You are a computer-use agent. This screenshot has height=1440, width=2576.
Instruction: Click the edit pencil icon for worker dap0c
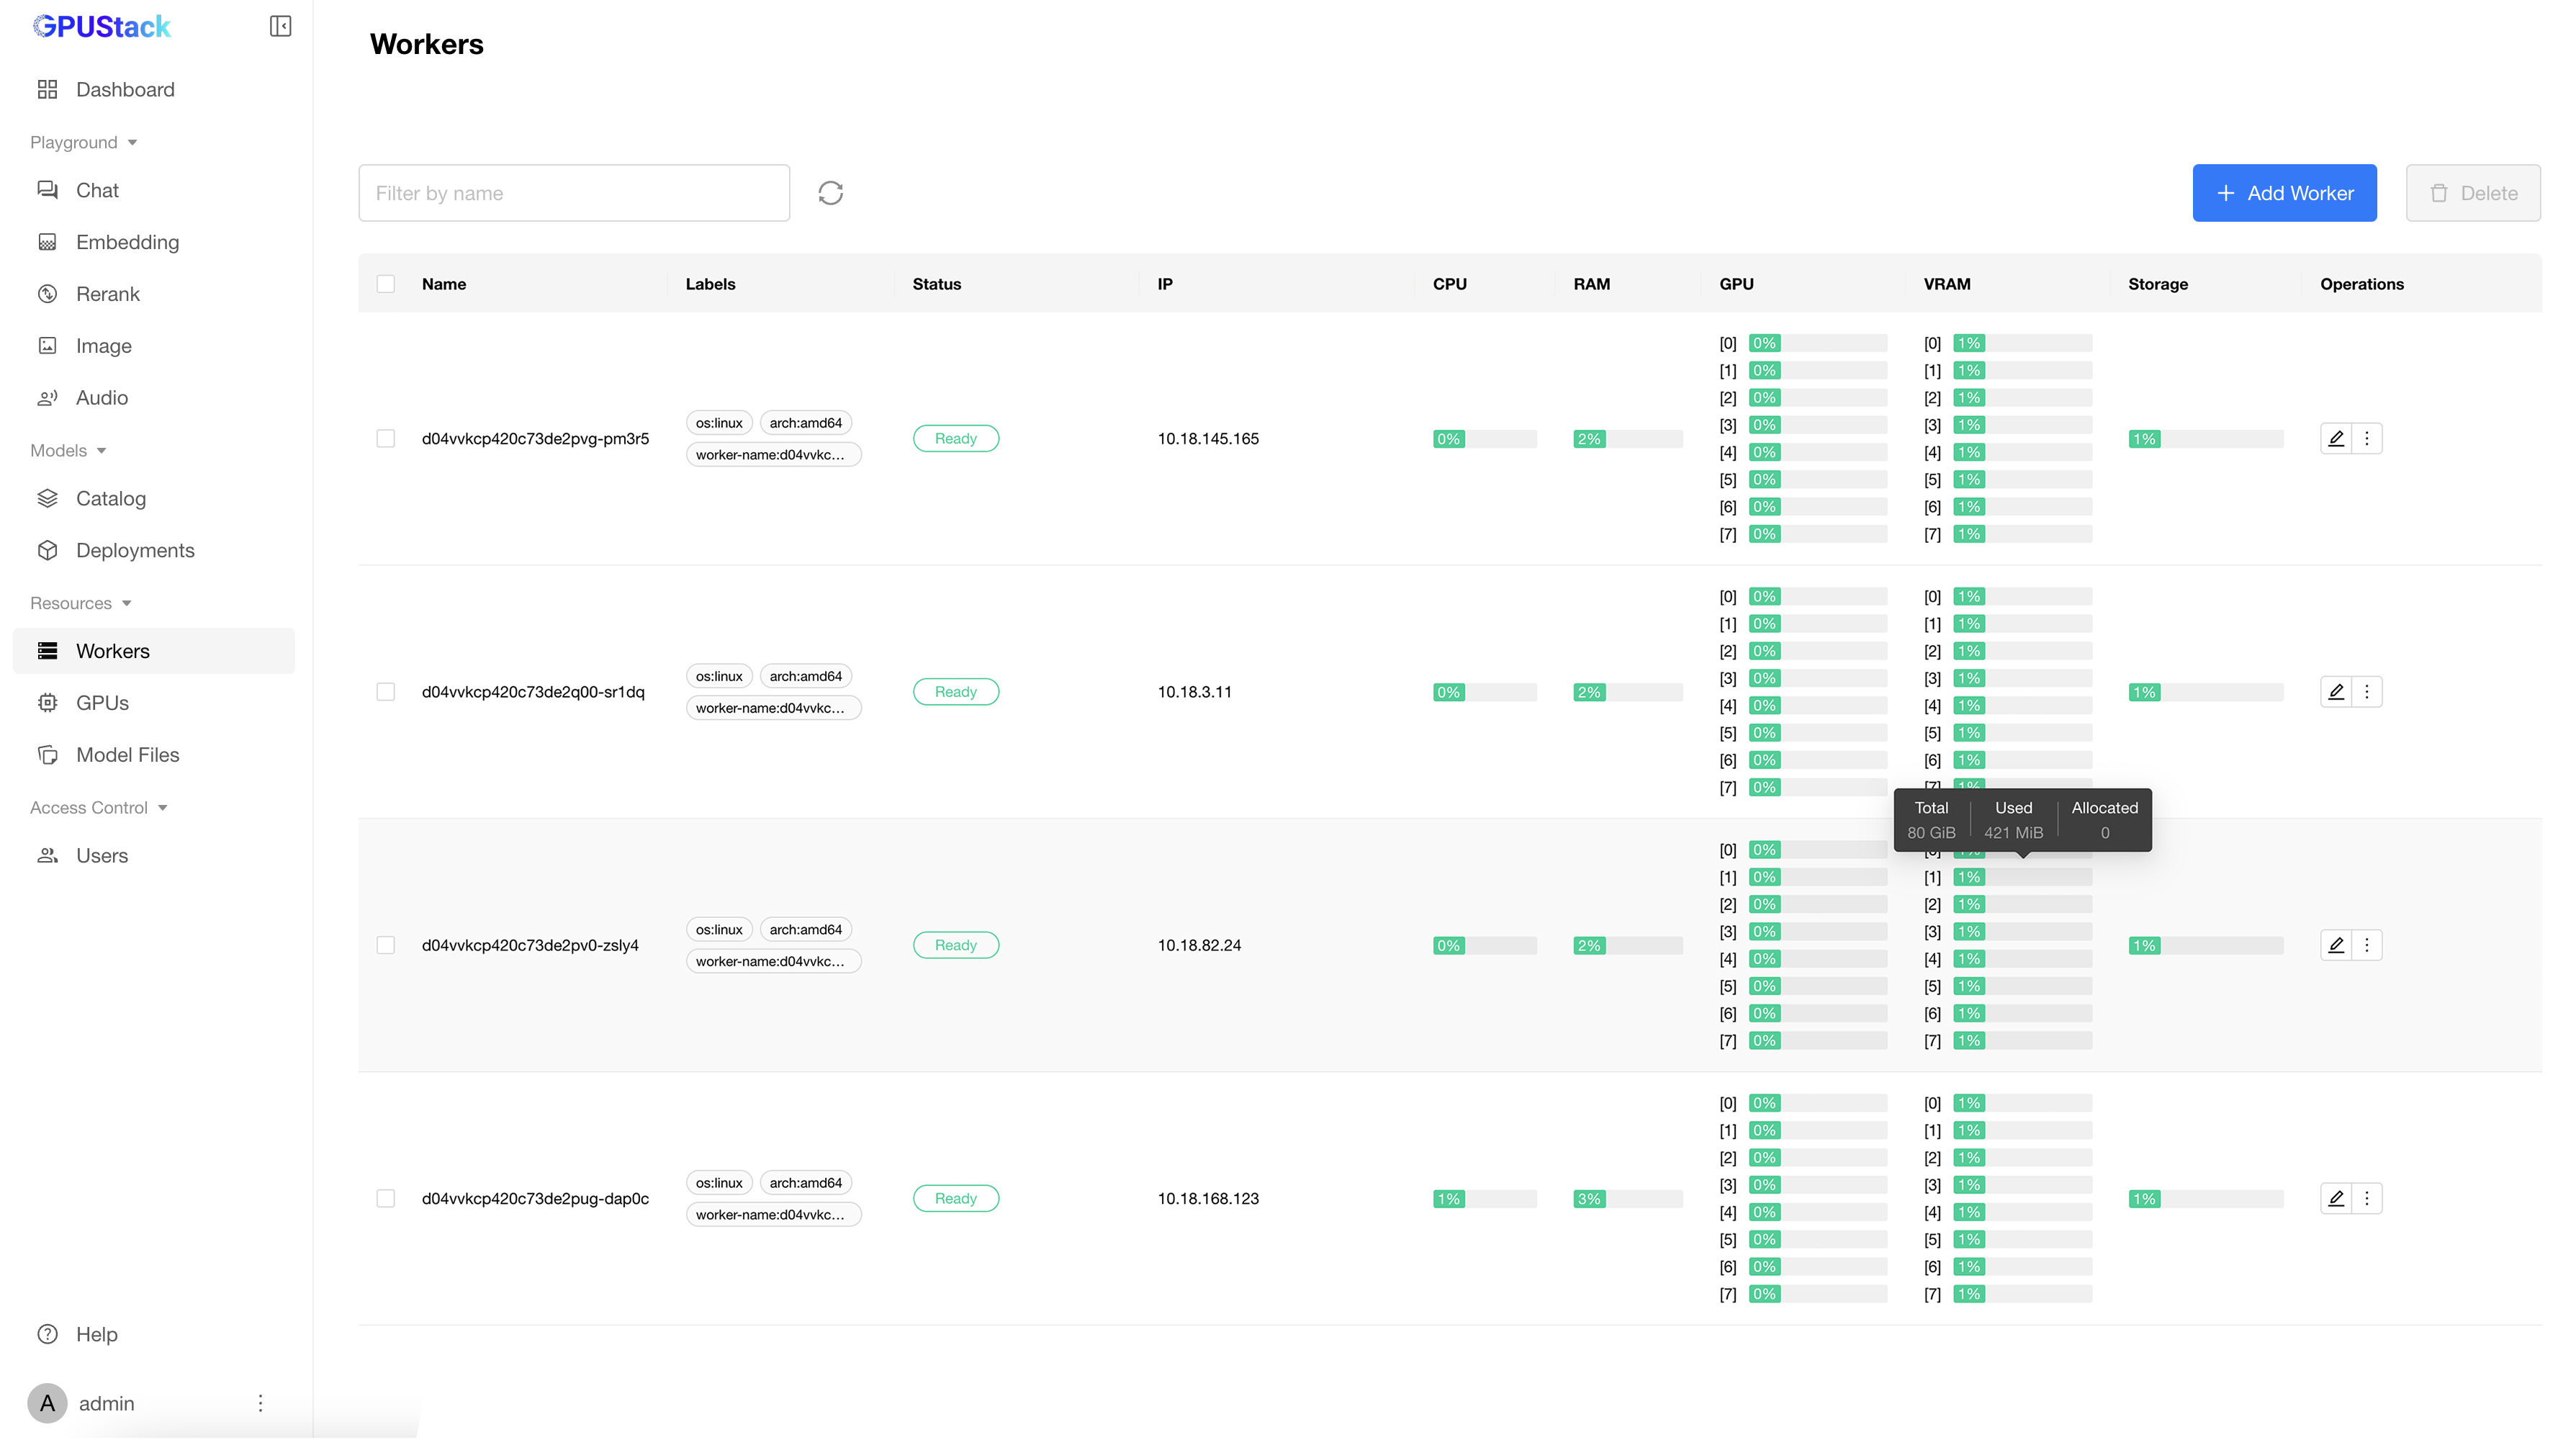click(x=2336, y=1198)
